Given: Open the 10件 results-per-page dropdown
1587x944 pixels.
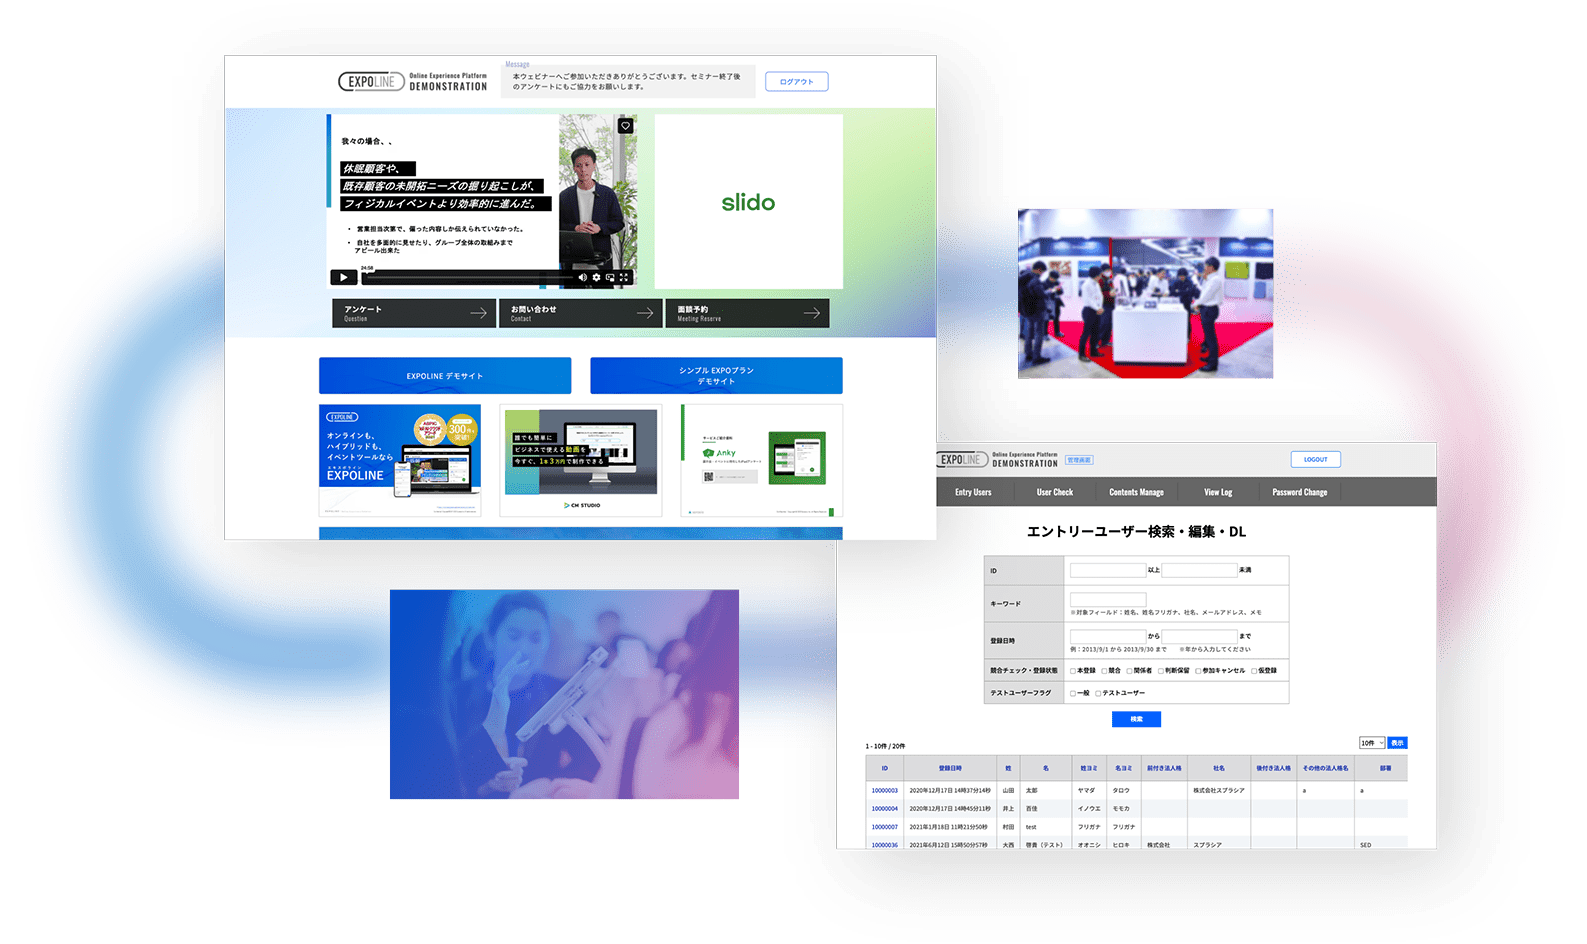Looking at the screenshot, I should (x=1371, y=743).
